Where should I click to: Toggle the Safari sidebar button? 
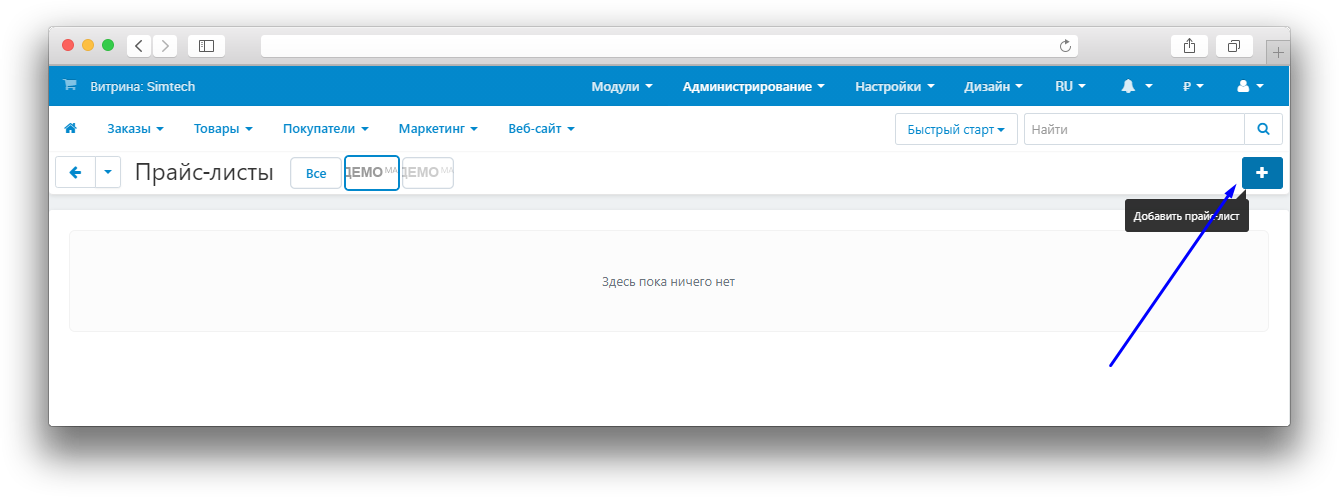point(206,46)
